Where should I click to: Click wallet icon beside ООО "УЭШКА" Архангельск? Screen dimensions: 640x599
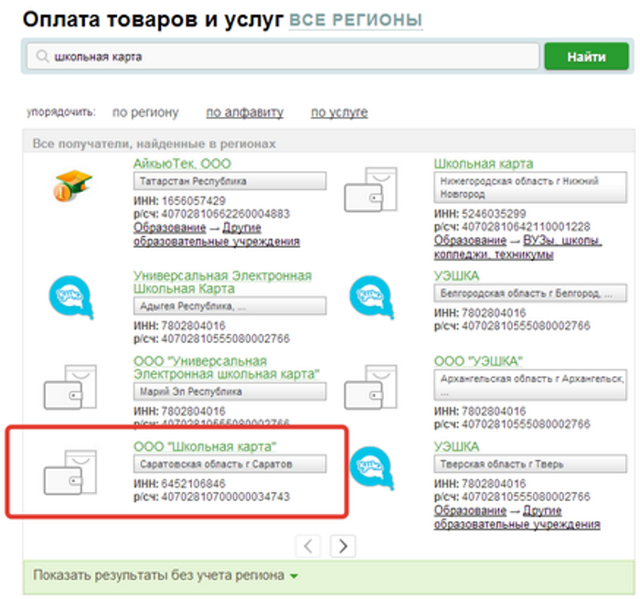[x=371, y=387]
